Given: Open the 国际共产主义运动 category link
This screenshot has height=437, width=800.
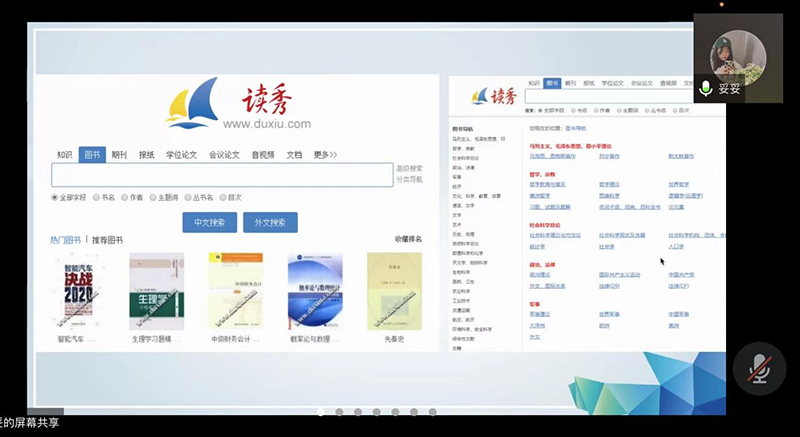Looking at the screenshot, I should click(x=619, y=274).
